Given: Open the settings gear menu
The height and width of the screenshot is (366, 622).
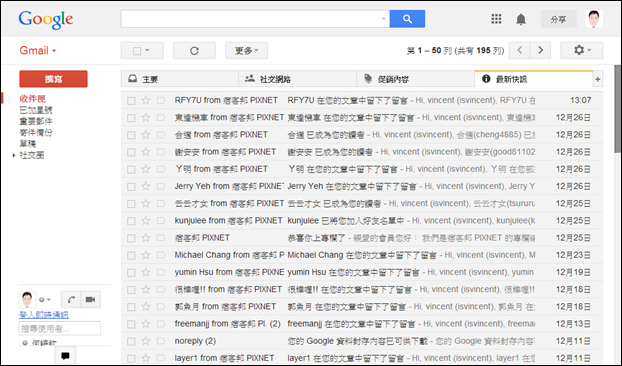Looking at the screenshot, I should click(582, 50).
